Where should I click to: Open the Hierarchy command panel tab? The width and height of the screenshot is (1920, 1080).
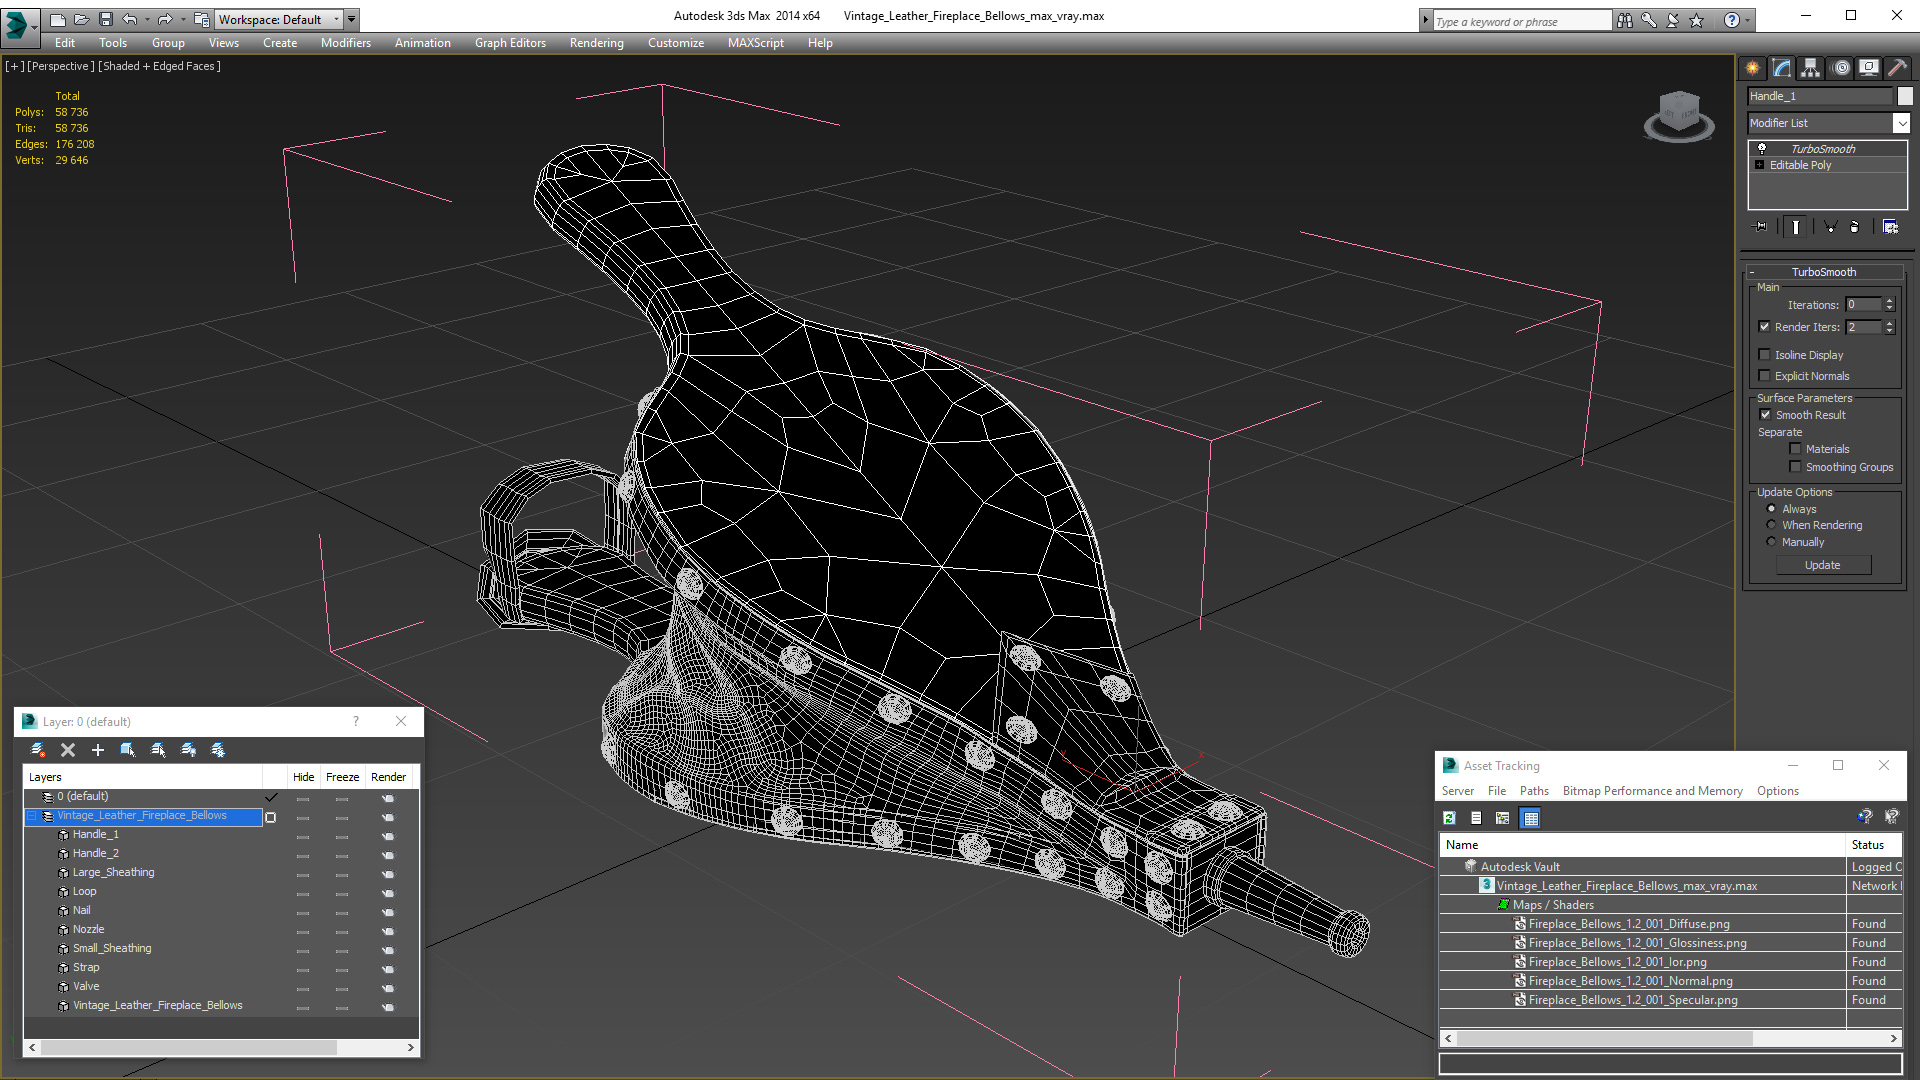pos(1811,68)
